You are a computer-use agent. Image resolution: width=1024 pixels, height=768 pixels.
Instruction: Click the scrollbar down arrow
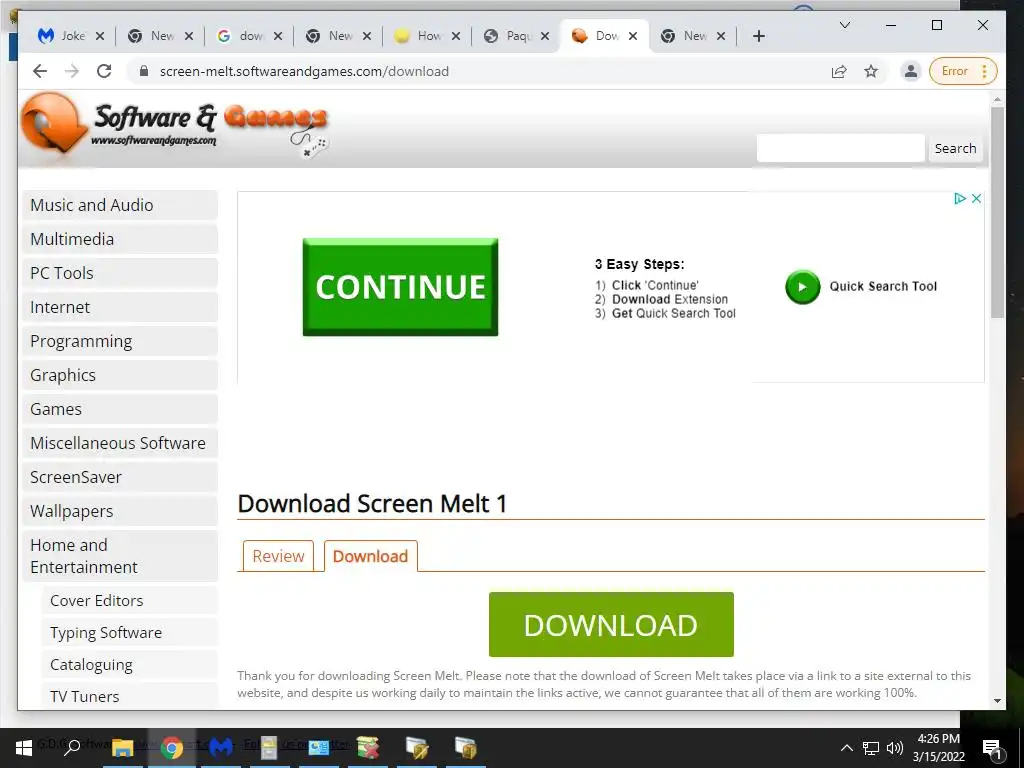[997, 701]
